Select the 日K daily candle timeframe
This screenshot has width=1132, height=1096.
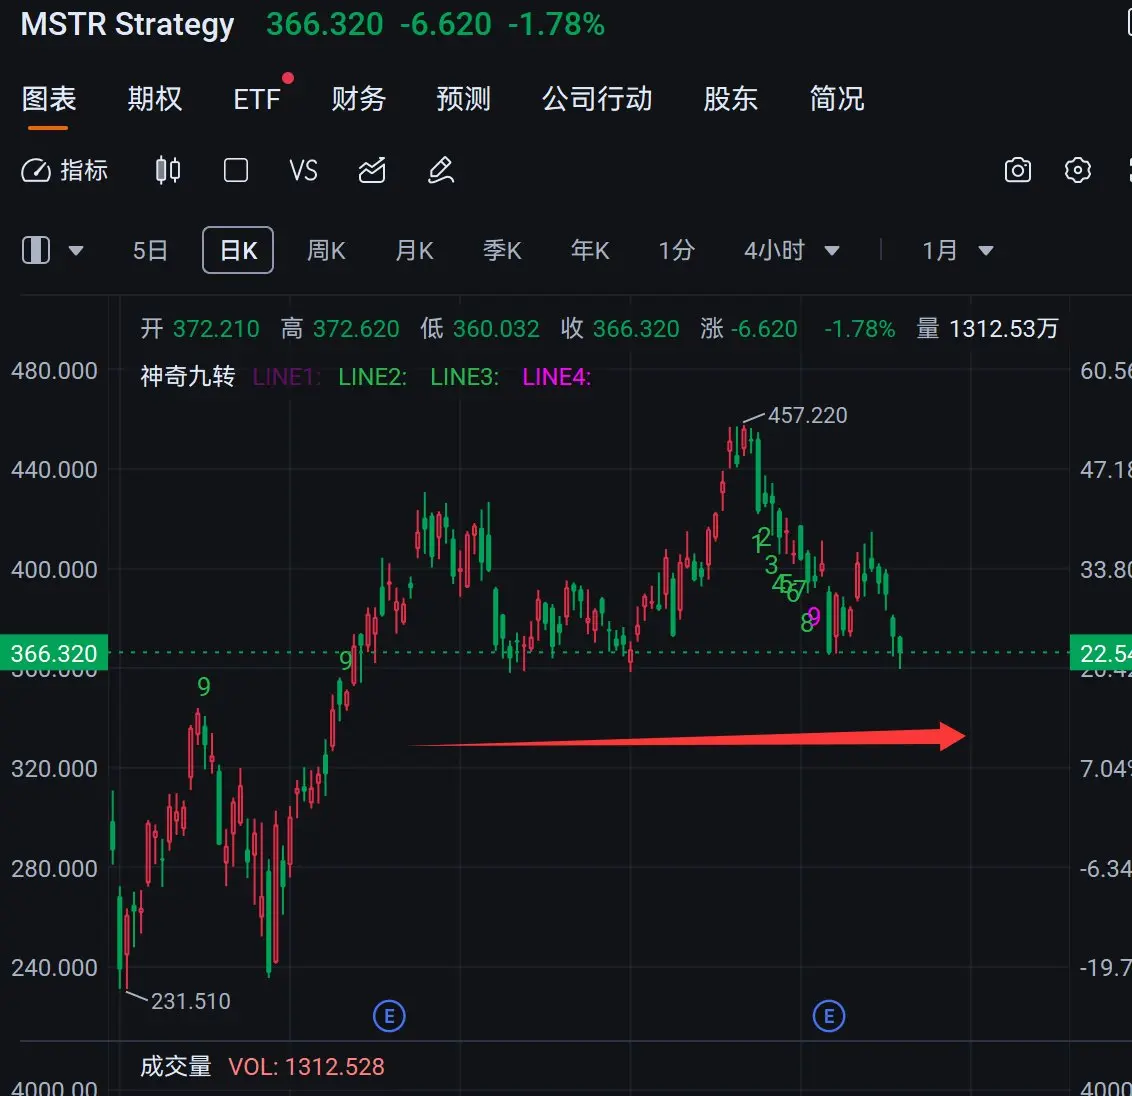coord(238,251)
